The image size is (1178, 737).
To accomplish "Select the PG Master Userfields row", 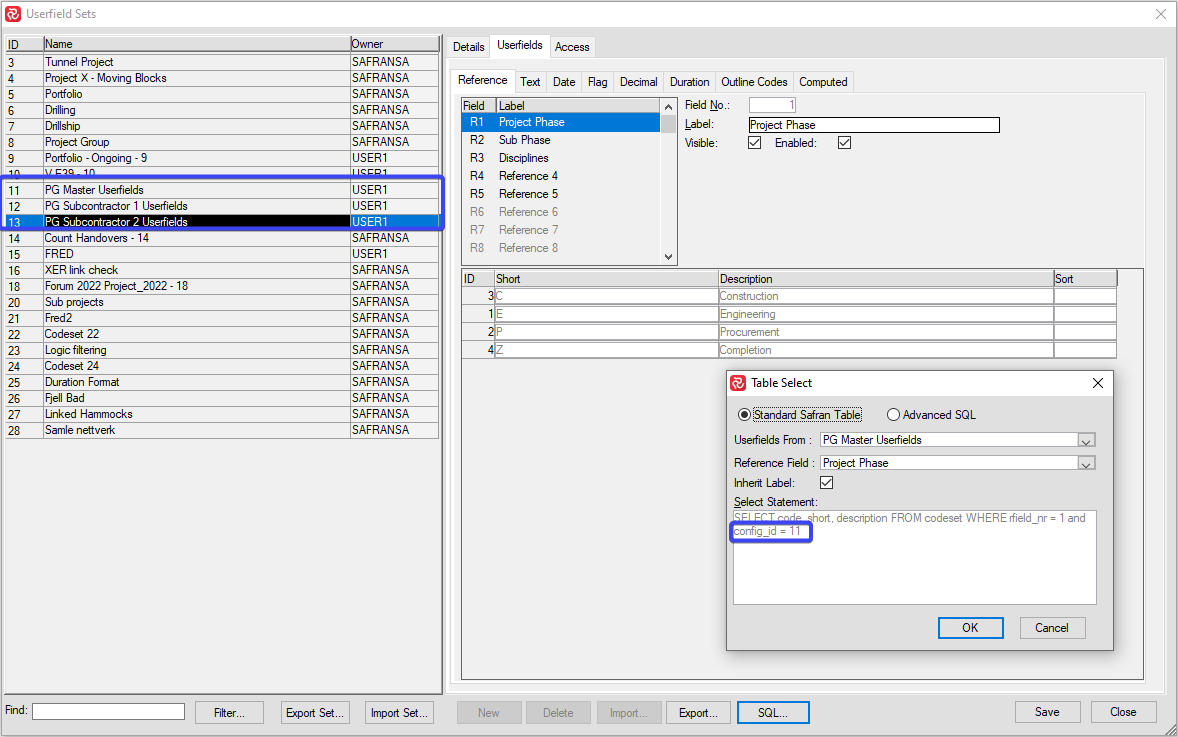I will pyautogui.click(x=222, y=190).
